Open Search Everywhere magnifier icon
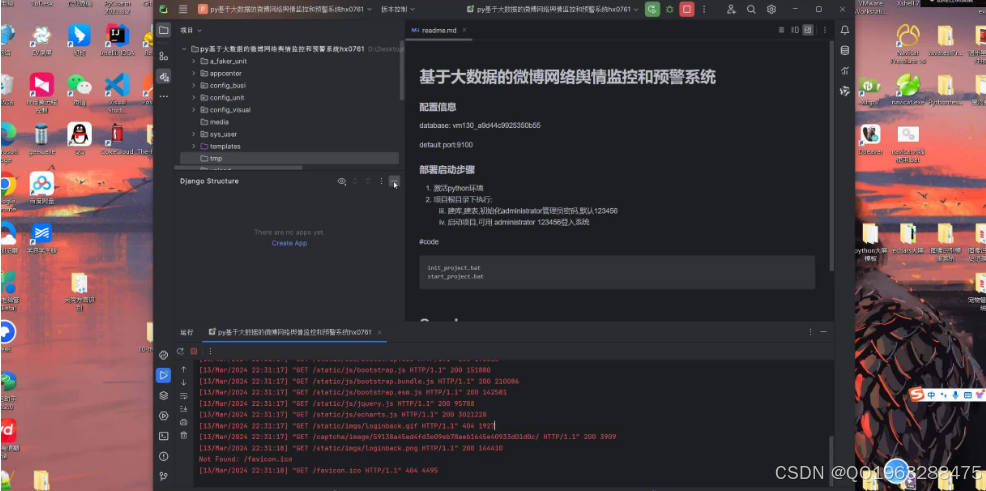Screen dimensions: 986x491 point(751,9)
